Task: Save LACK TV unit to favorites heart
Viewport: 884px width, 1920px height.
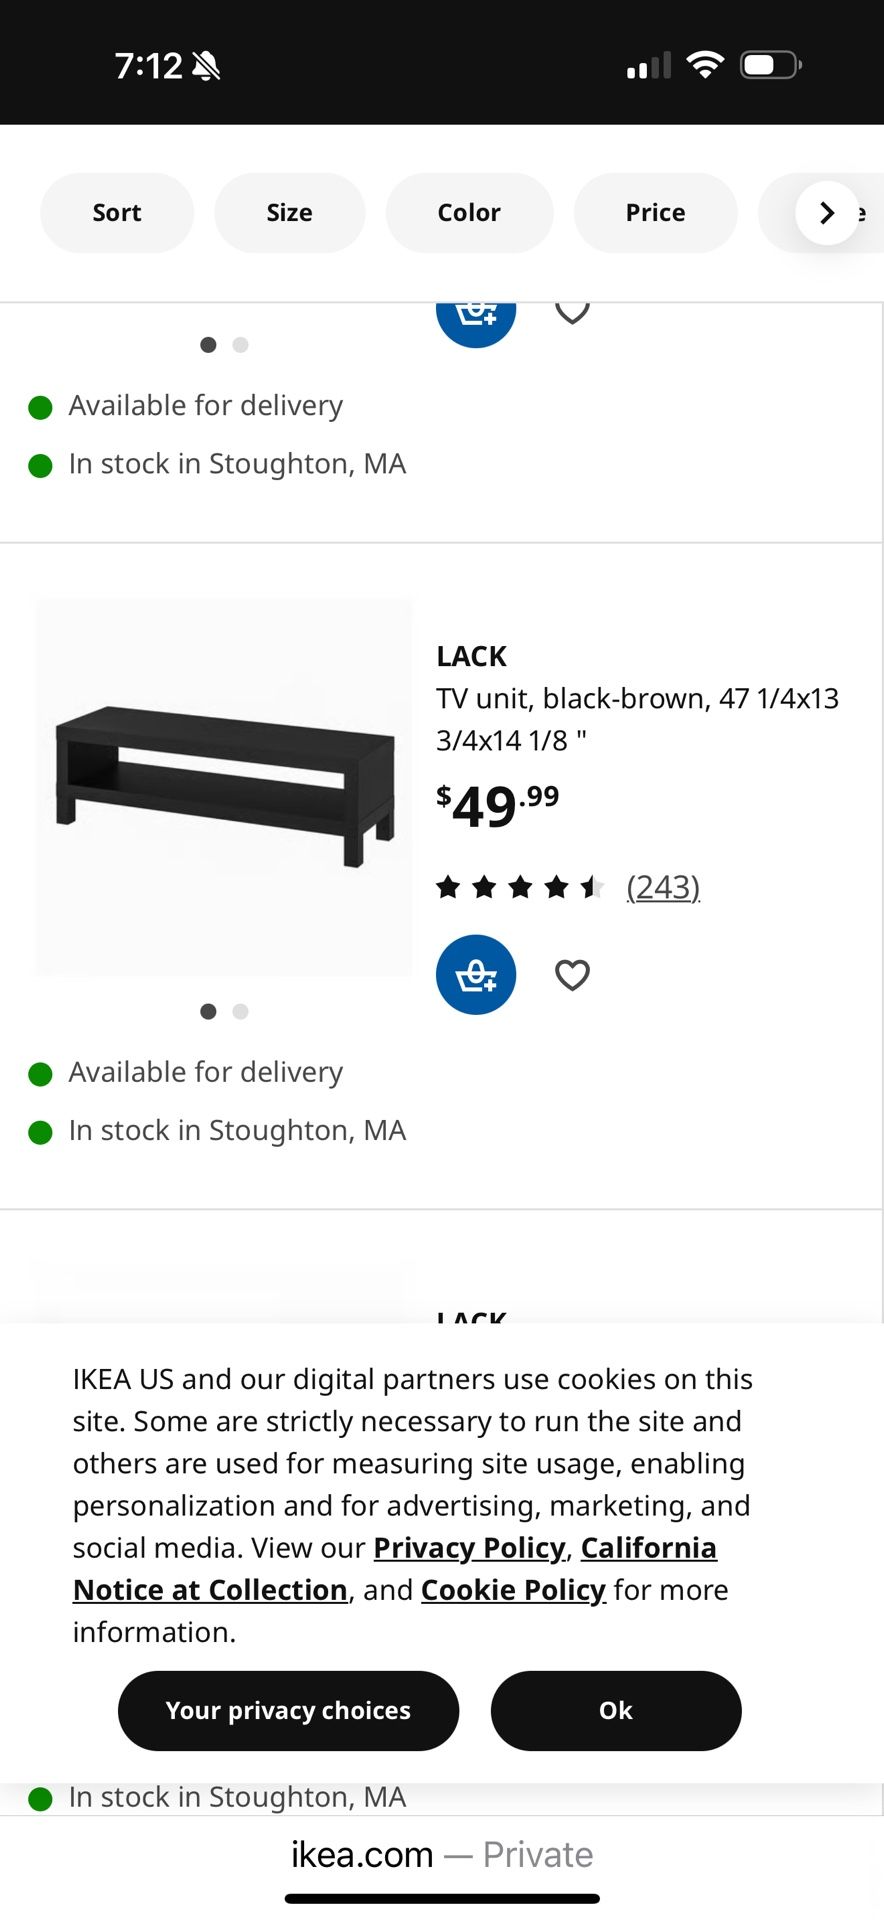Action: [572, 975]
